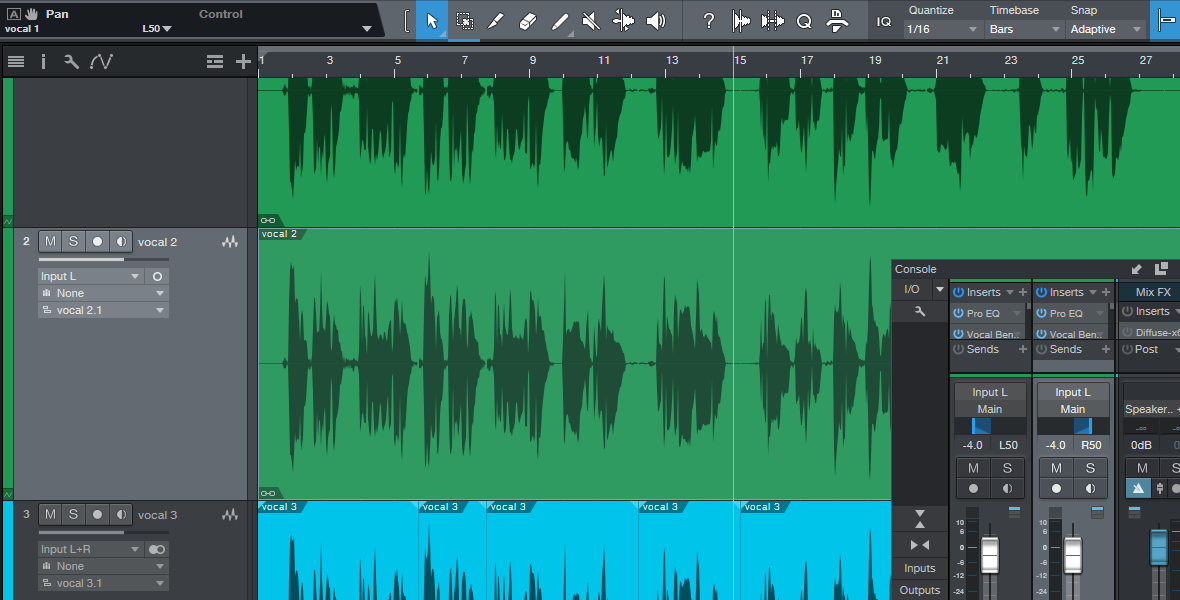Open the Control parameter dropdown arrow
1180x600 pixels.
point(366,29)
